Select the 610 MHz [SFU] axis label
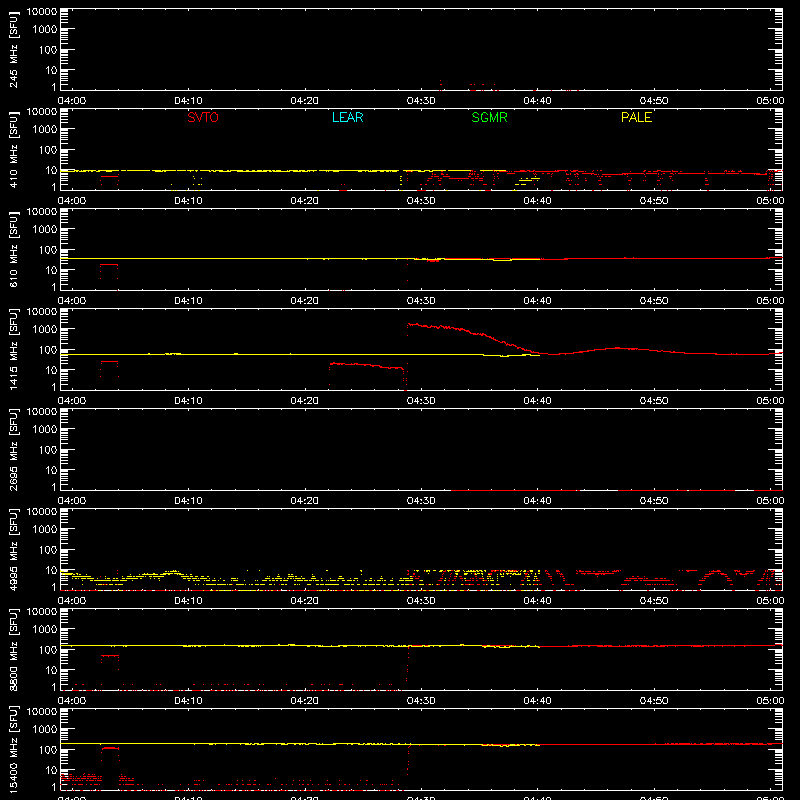 pyautogui.click(x=13, y=250)
